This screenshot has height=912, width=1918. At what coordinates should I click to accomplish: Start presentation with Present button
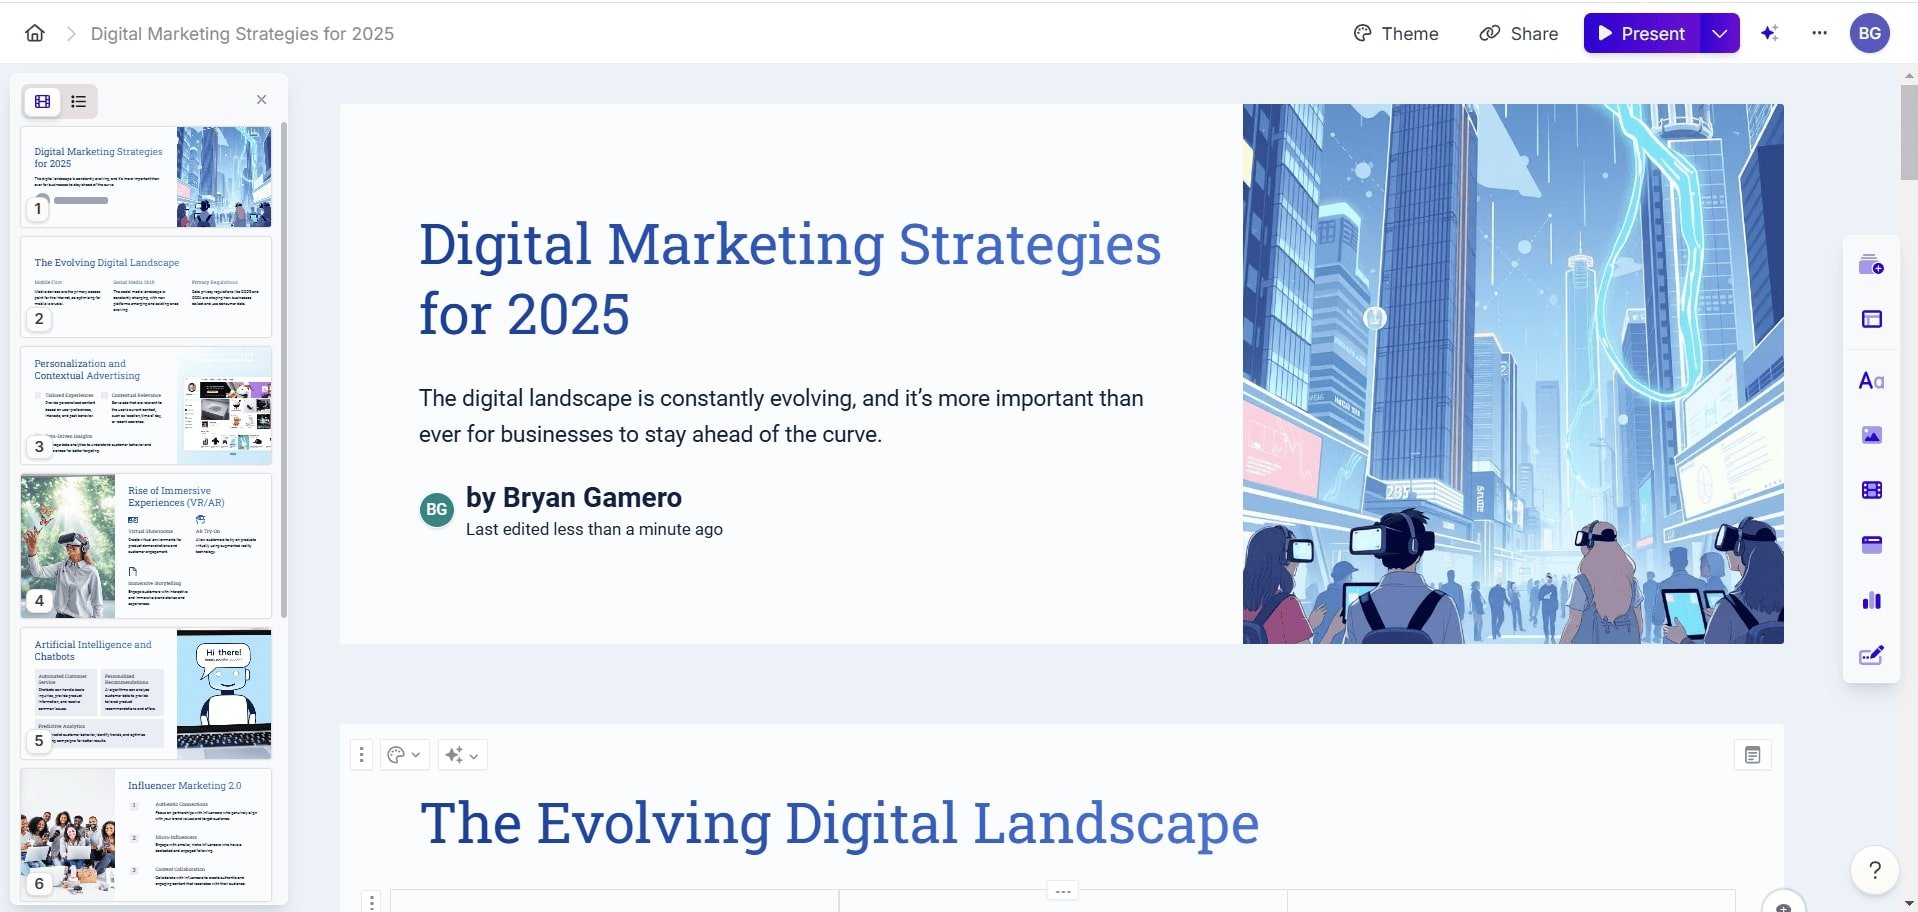1642,33
